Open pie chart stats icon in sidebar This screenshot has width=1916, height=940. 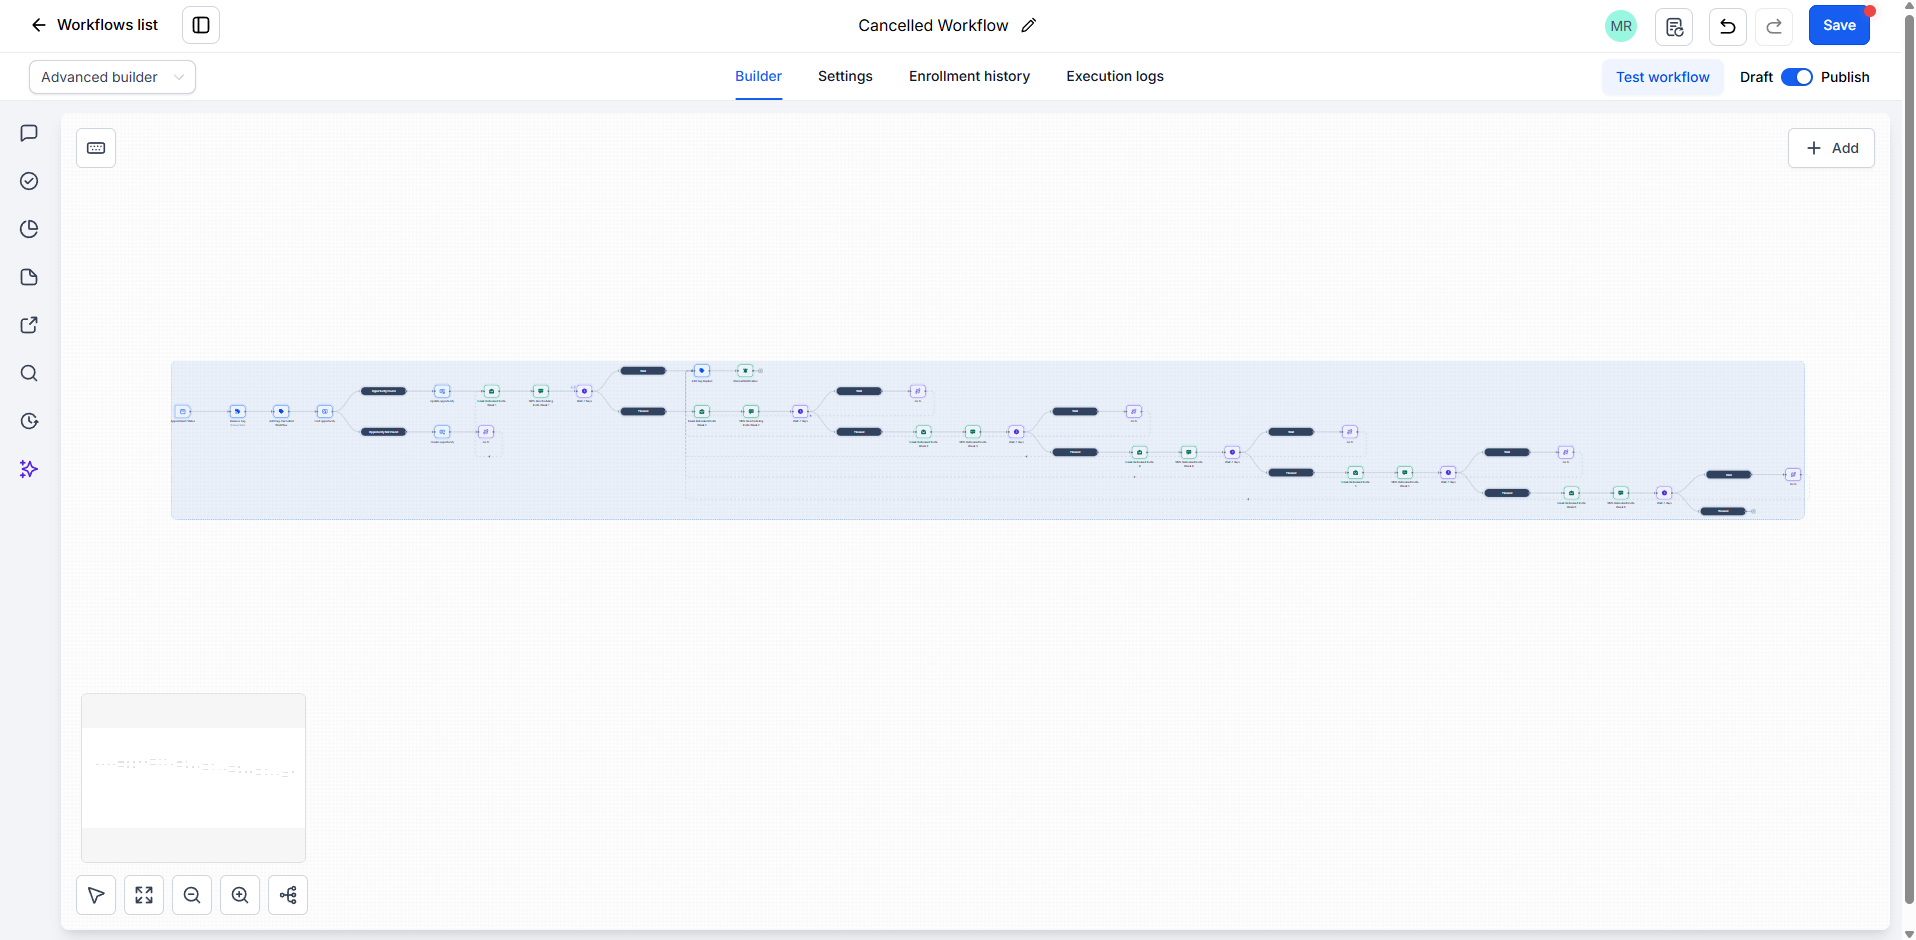pyautogui.click(x=29, y=229)
